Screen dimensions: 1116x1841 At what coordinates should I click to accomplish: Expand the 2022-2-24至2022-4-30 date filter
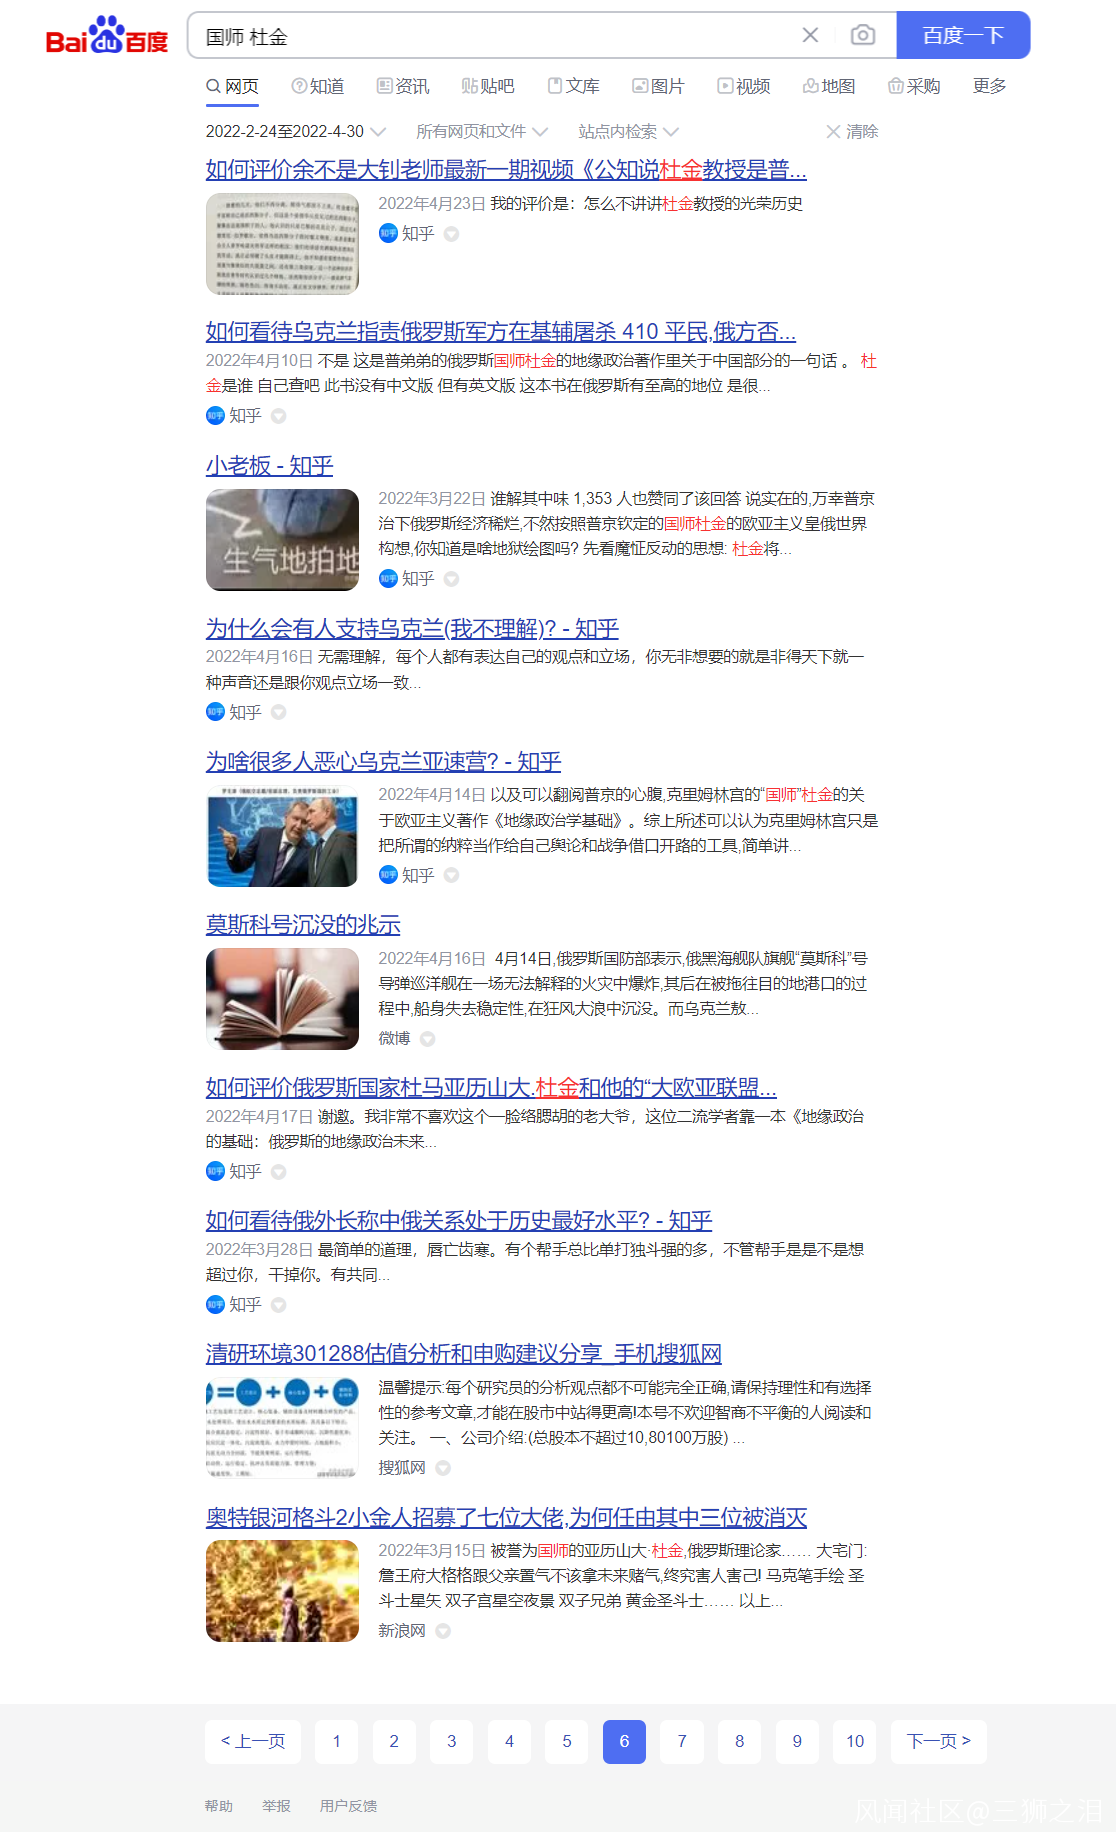pos(296,132)
